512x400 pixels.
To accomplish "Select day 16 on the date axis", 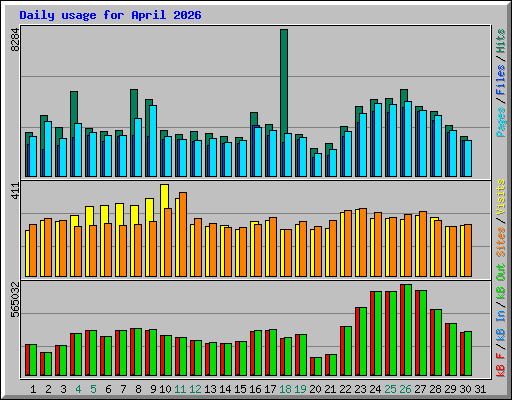I will click(x=255, y=389).
